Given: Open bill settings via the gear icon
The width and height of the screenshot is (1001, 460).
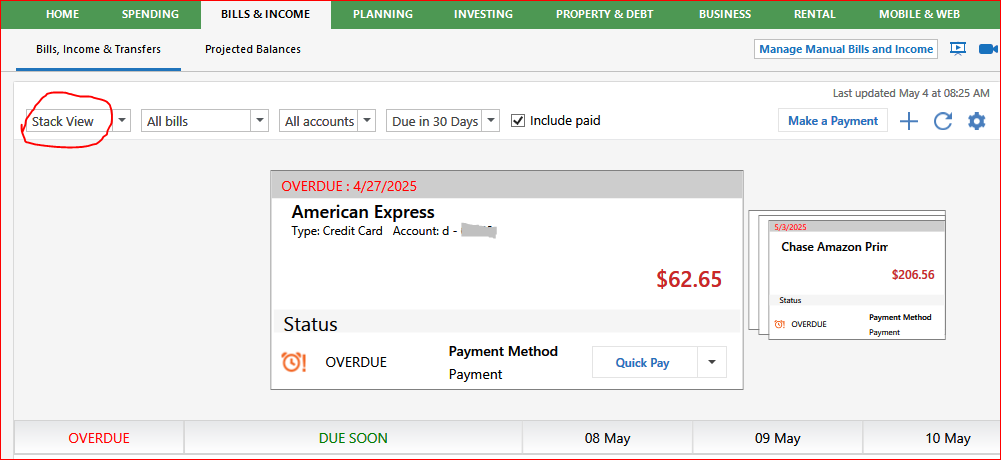Looking at the screenshot, I should click(977, 121).
